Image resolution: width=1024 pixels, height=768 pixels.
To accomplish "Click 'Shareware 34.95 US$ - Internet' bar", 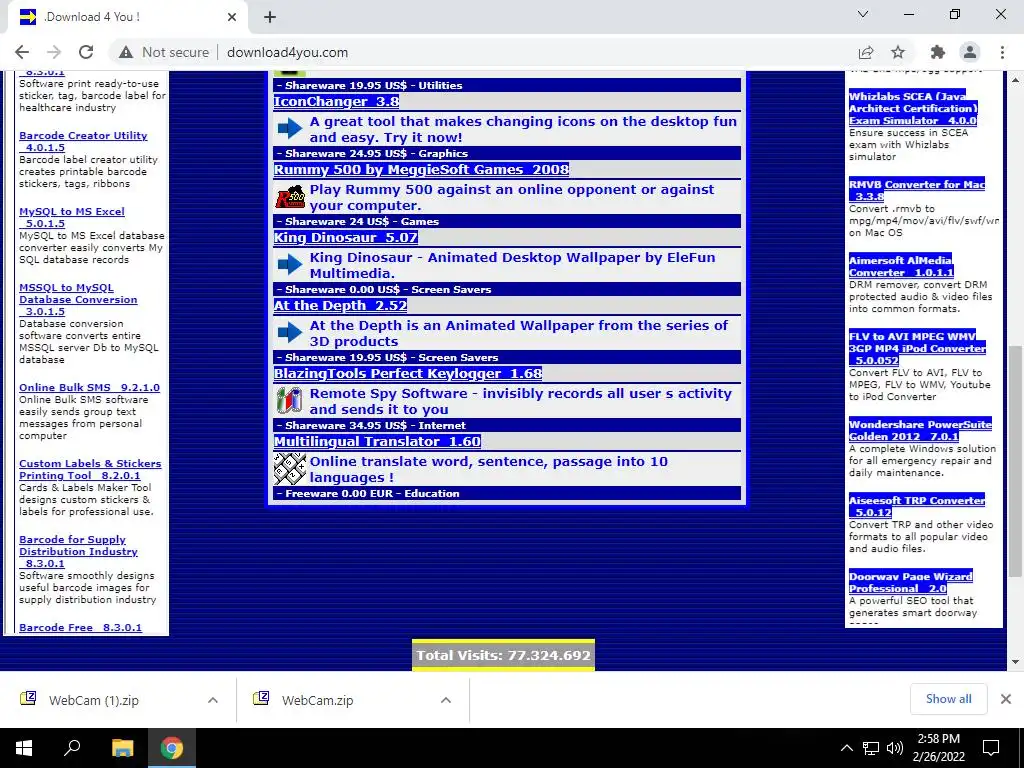I will [507, 425].
